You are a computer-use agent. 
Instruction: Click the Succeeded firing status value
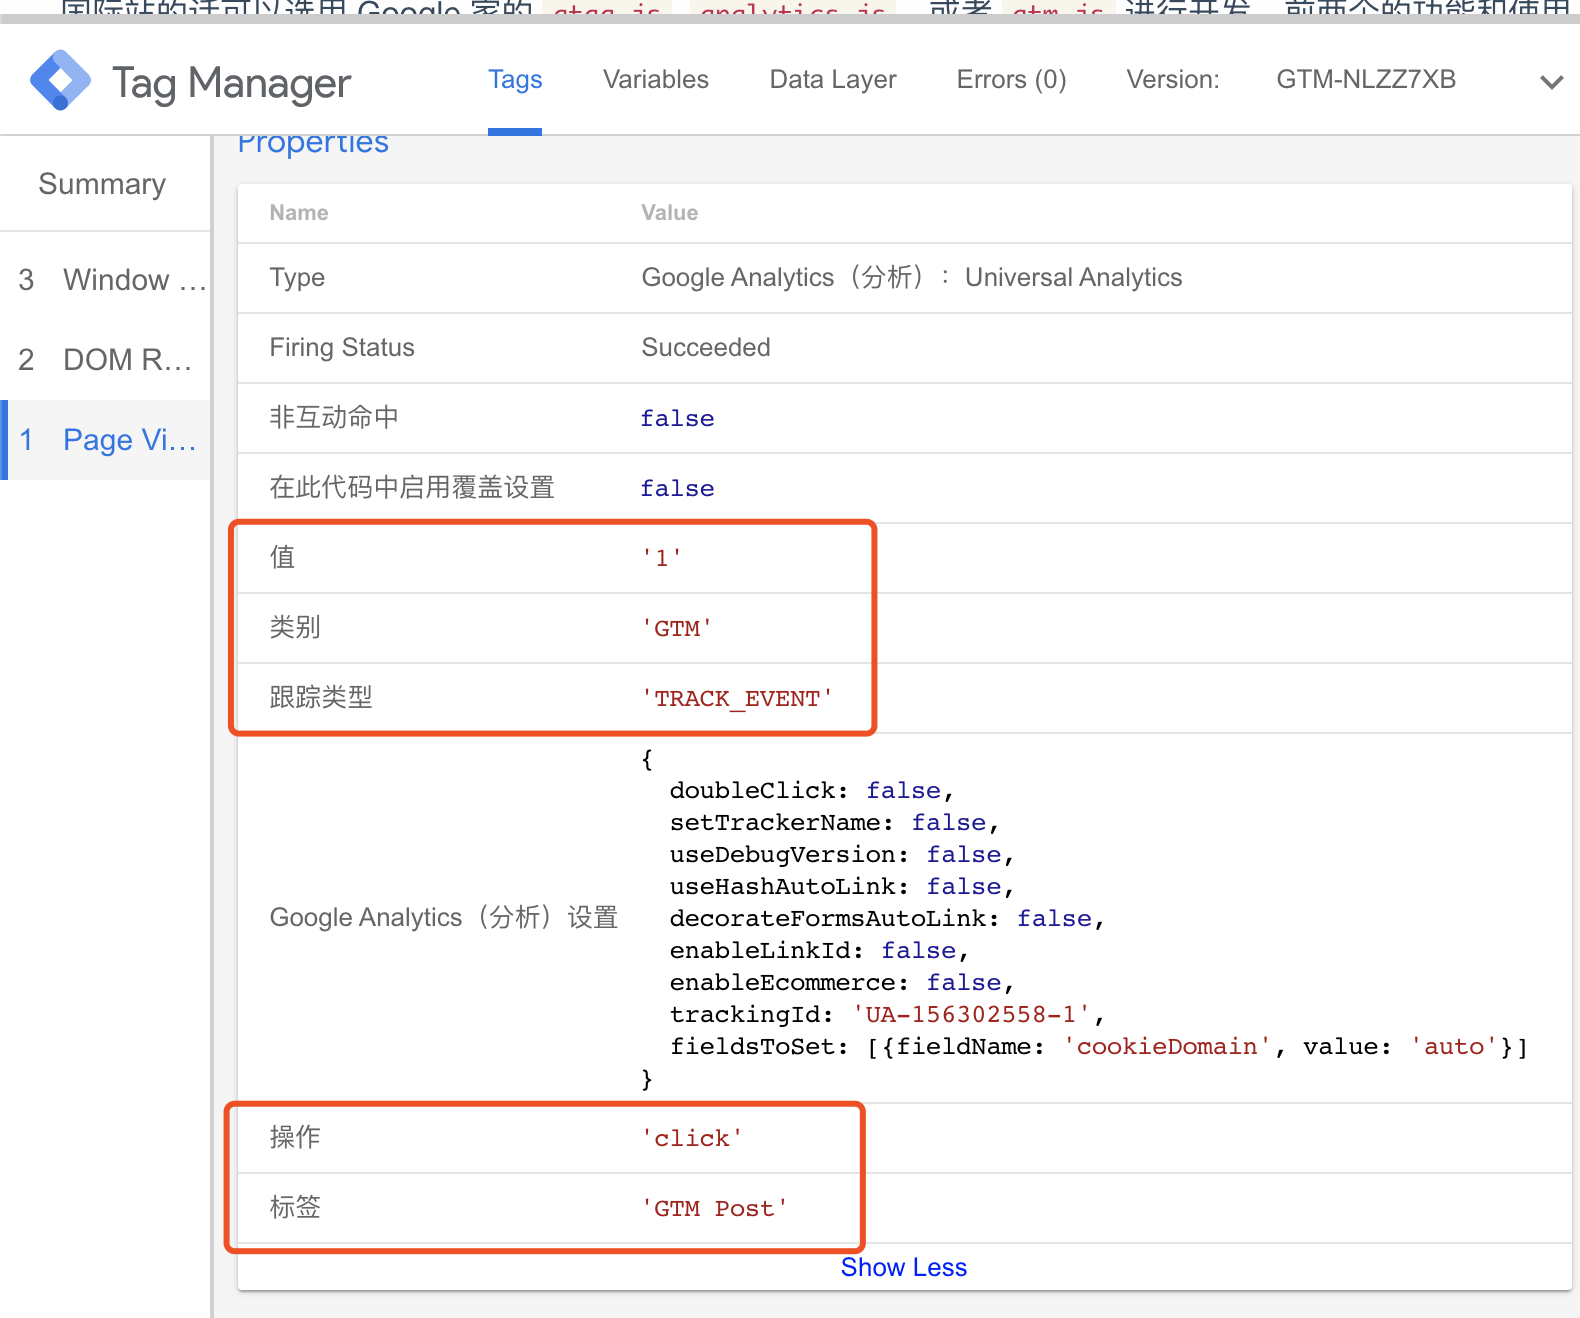706,348
